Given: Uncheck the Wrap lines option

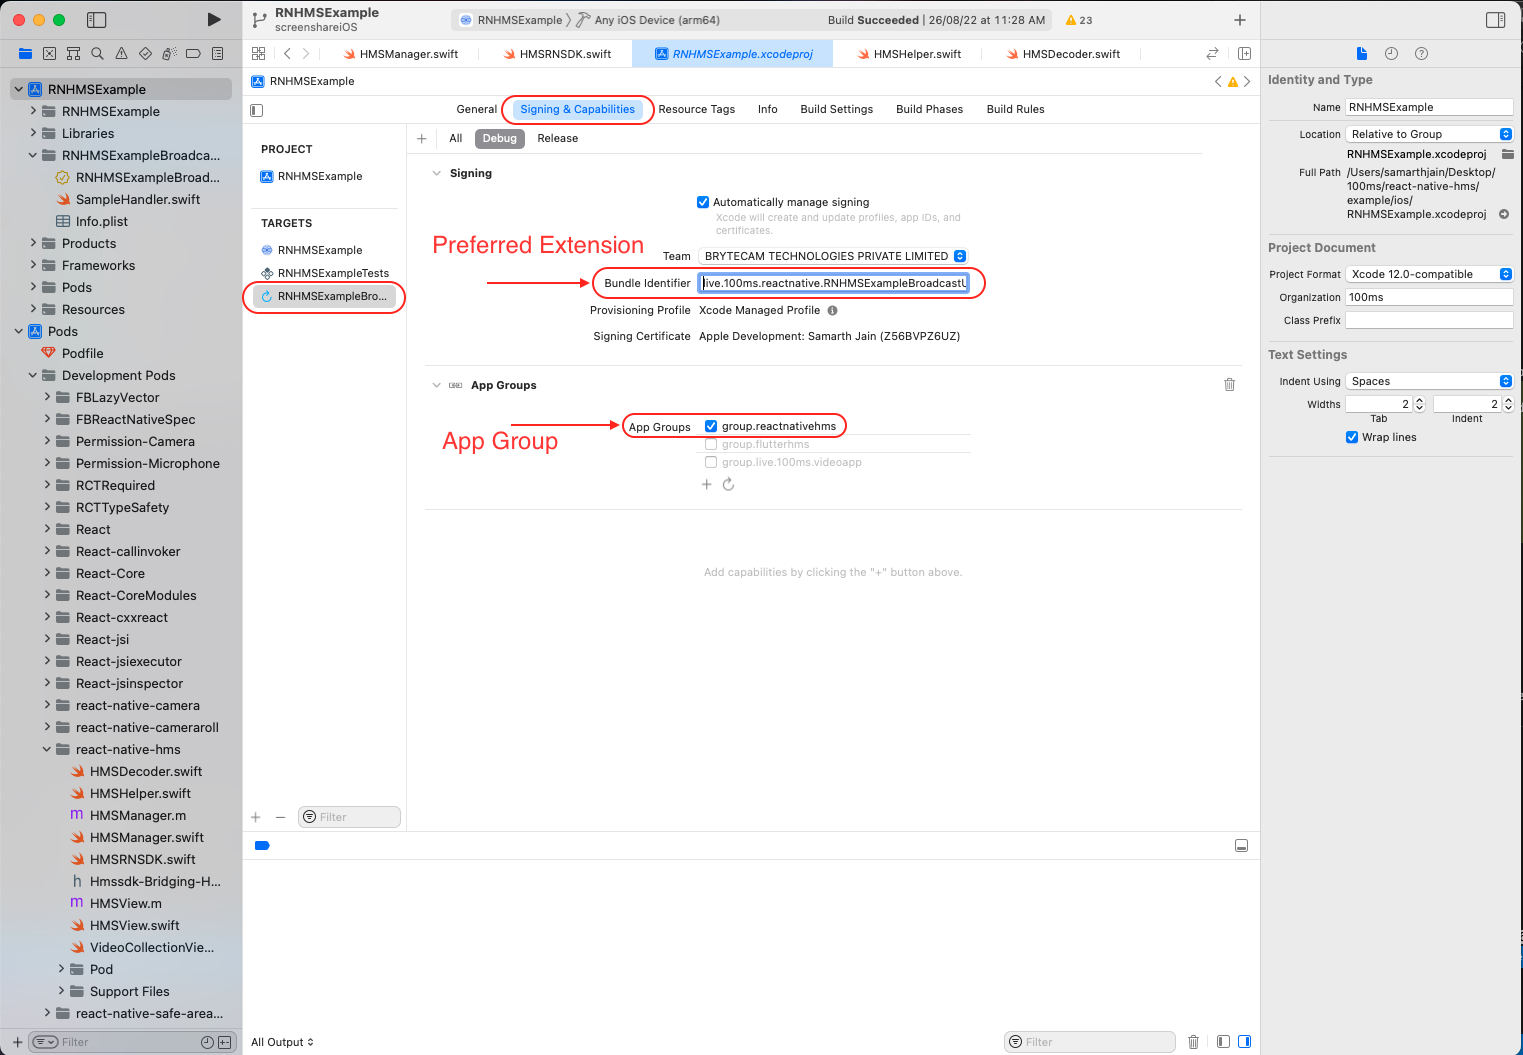Looking at the screenshot, I should tap(1352, 437).
